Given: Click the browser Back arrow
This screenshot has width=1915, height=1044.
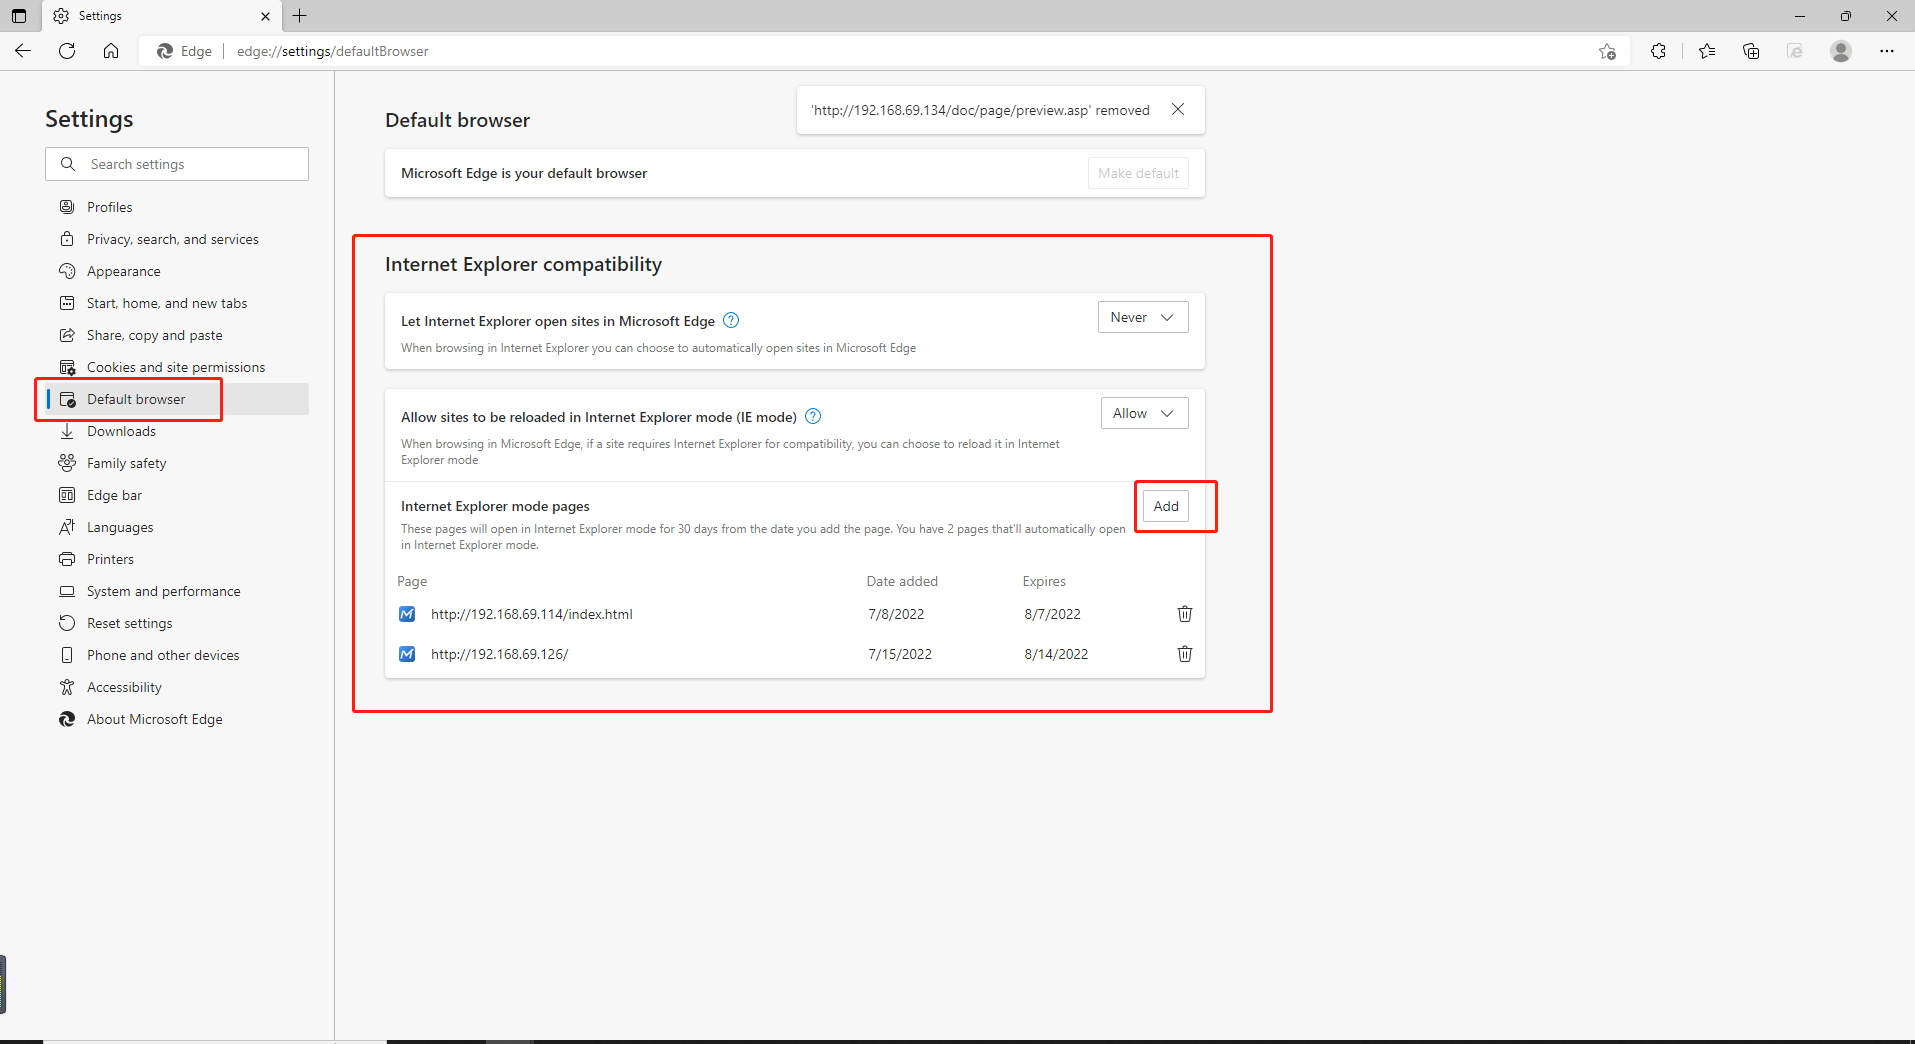Looking at the screenshot, I should (x=23, y=51).
